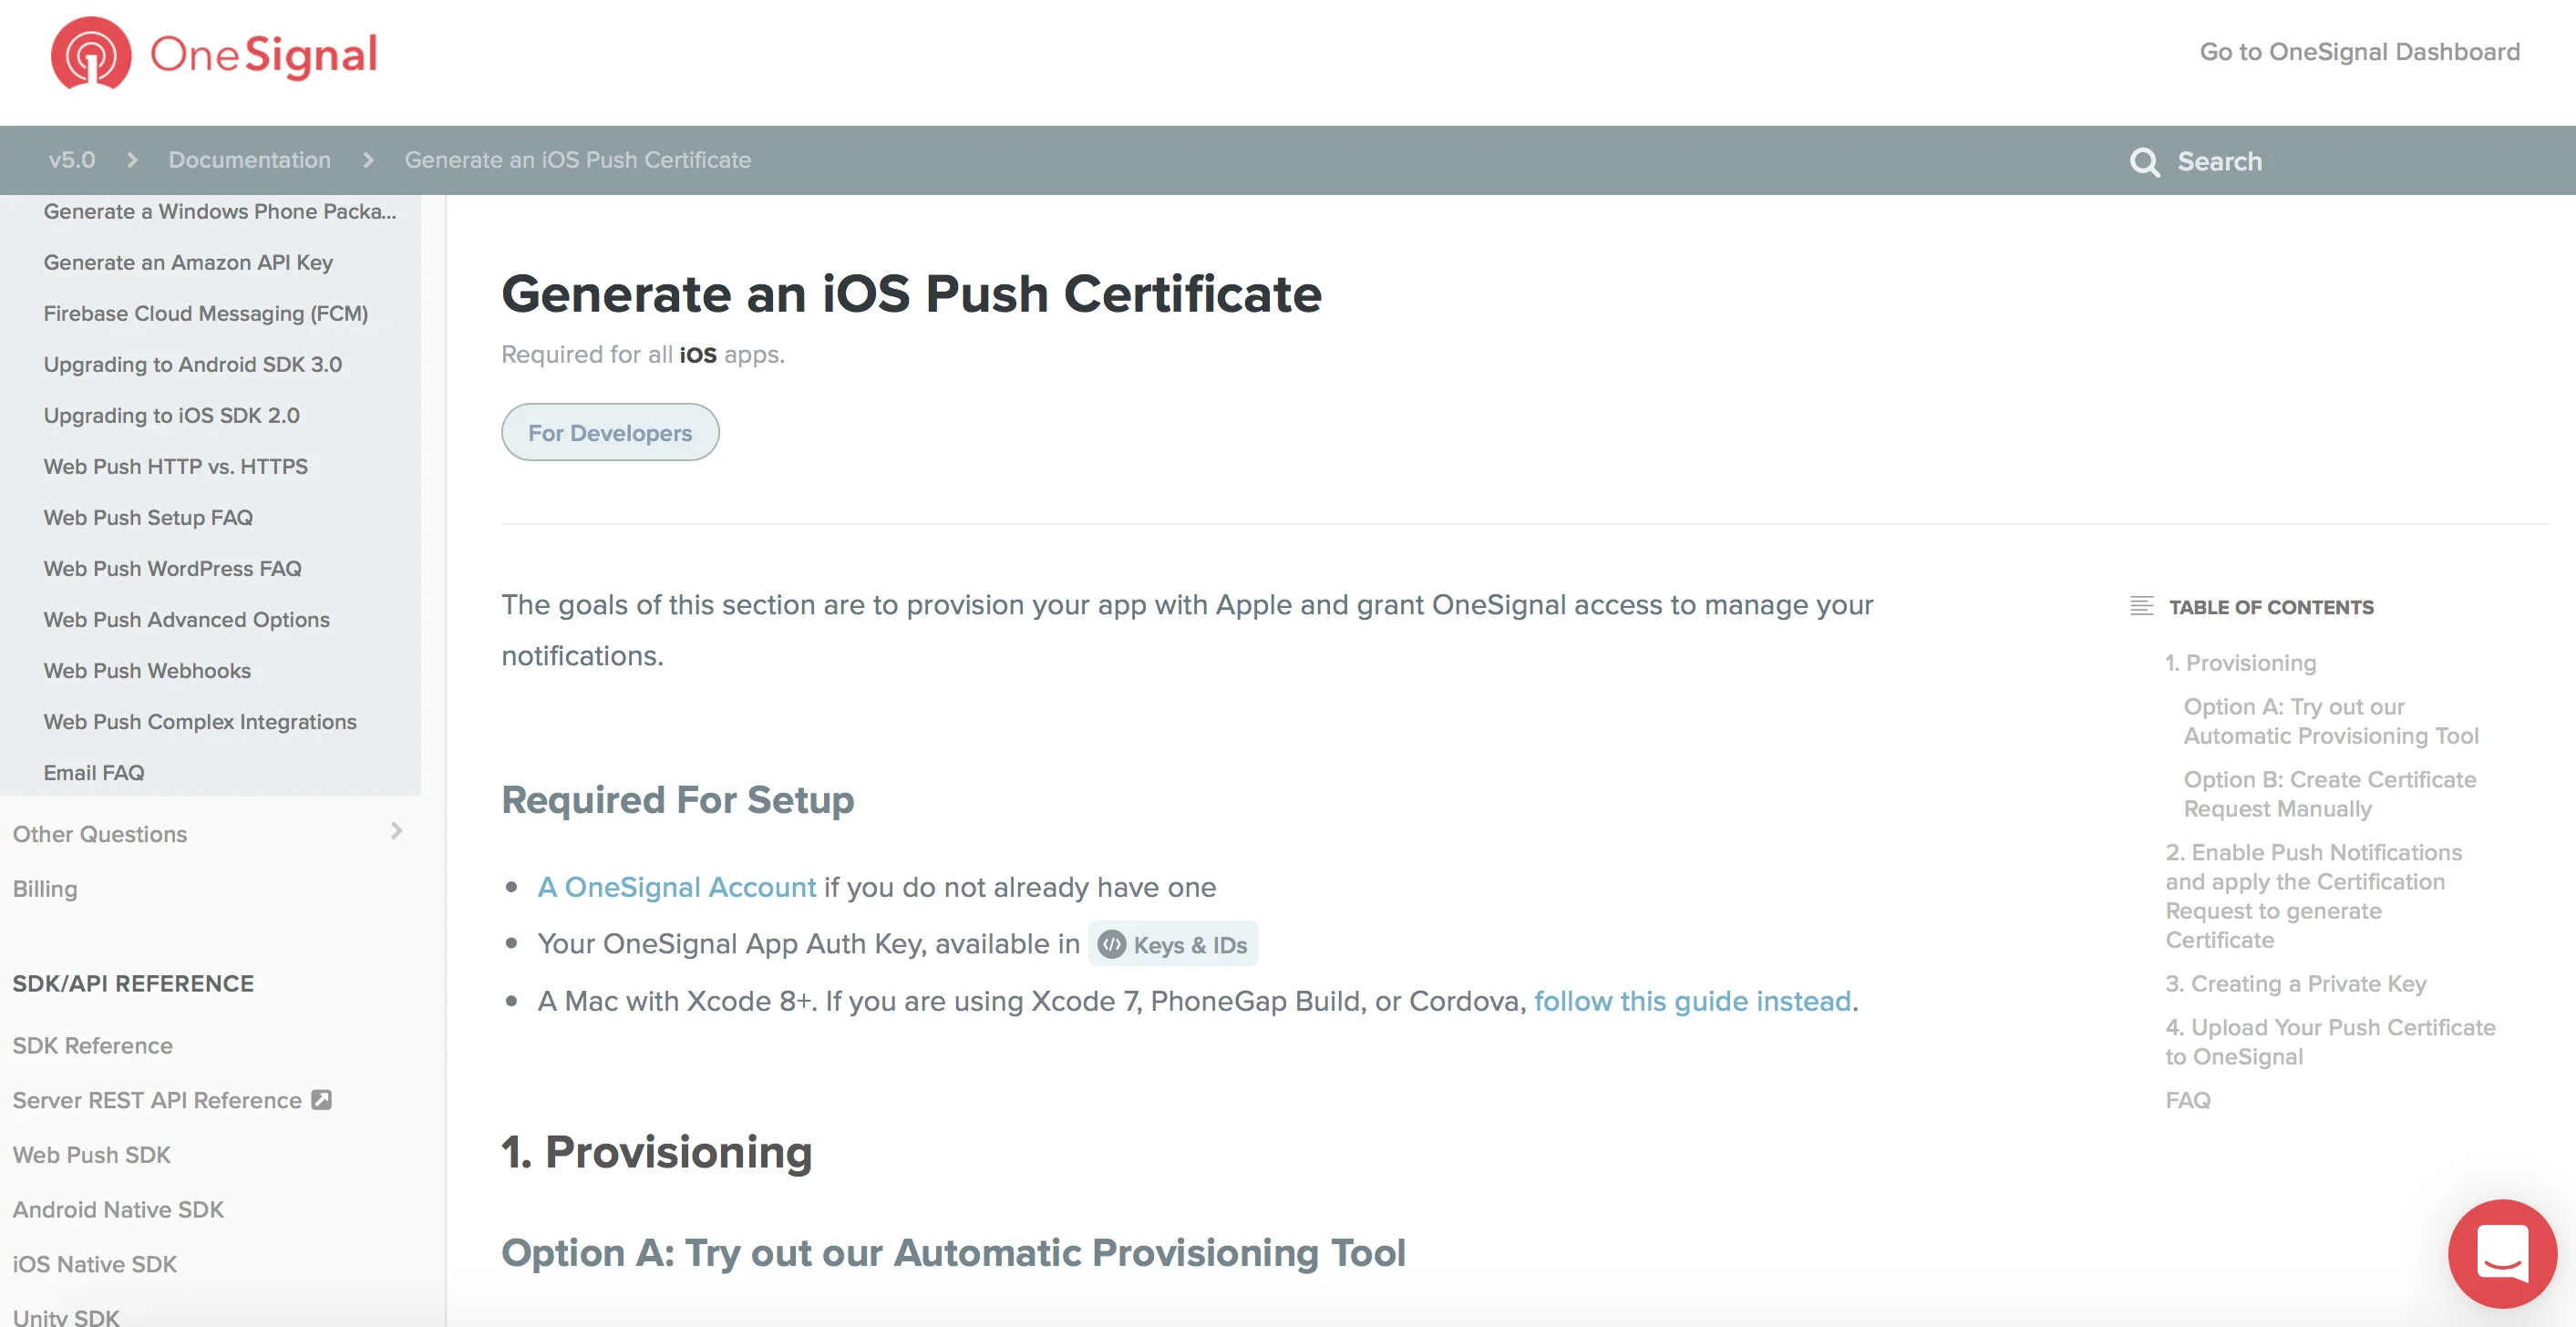This screenshot has width=2576, height=1327.
Task: Go to OneSignal Dashboard
Action: pyautogui.click(x=2358, y=52)
